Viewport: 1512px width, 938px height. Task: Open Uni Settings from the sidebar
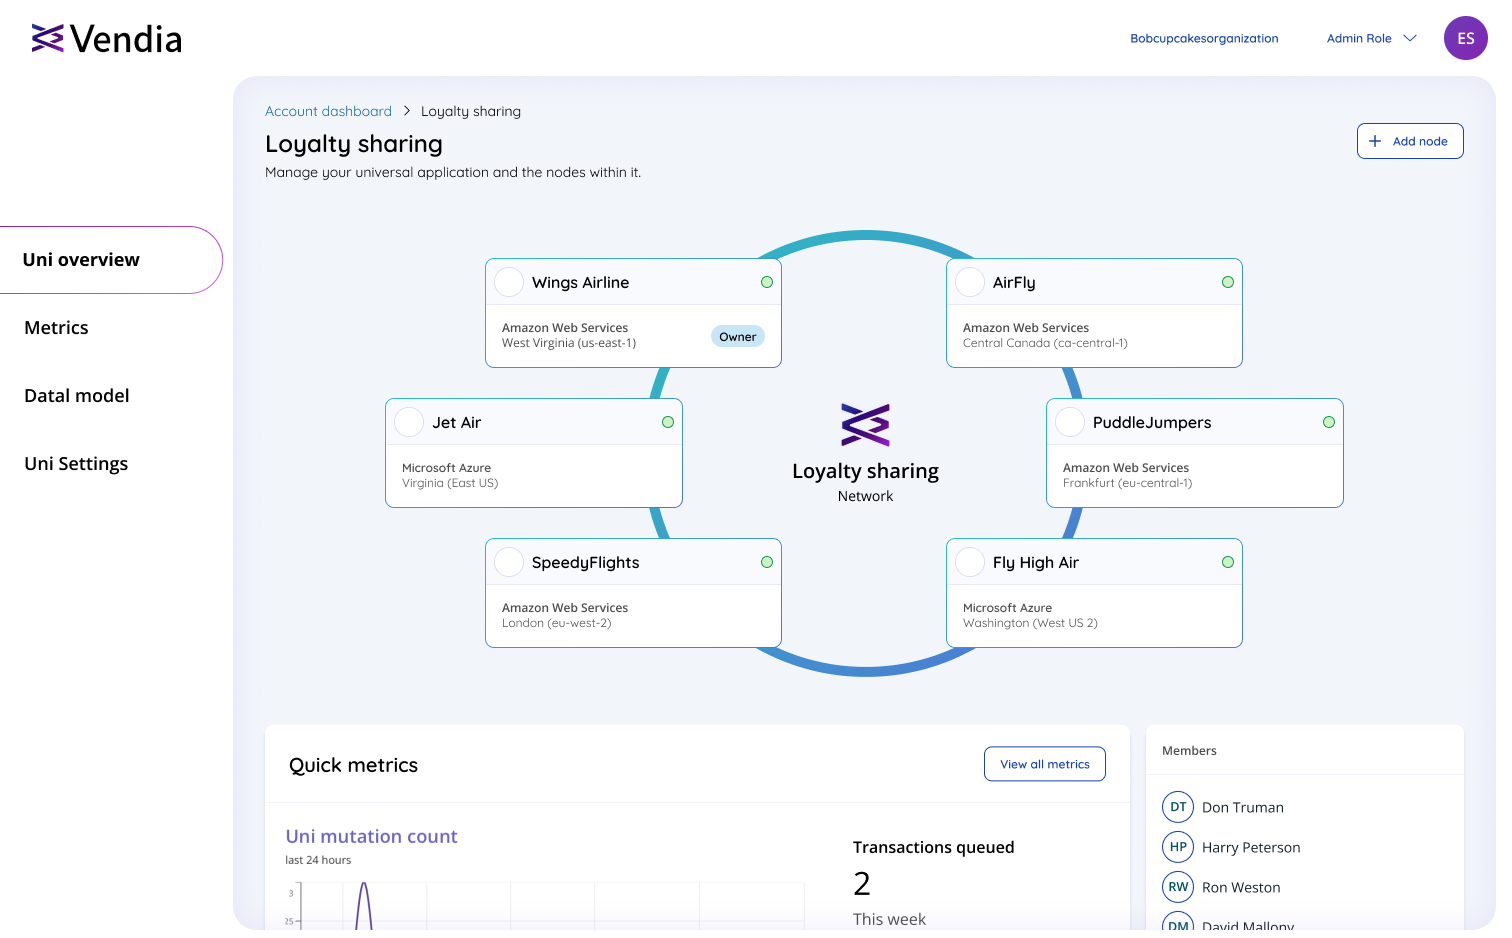point(76,463)
